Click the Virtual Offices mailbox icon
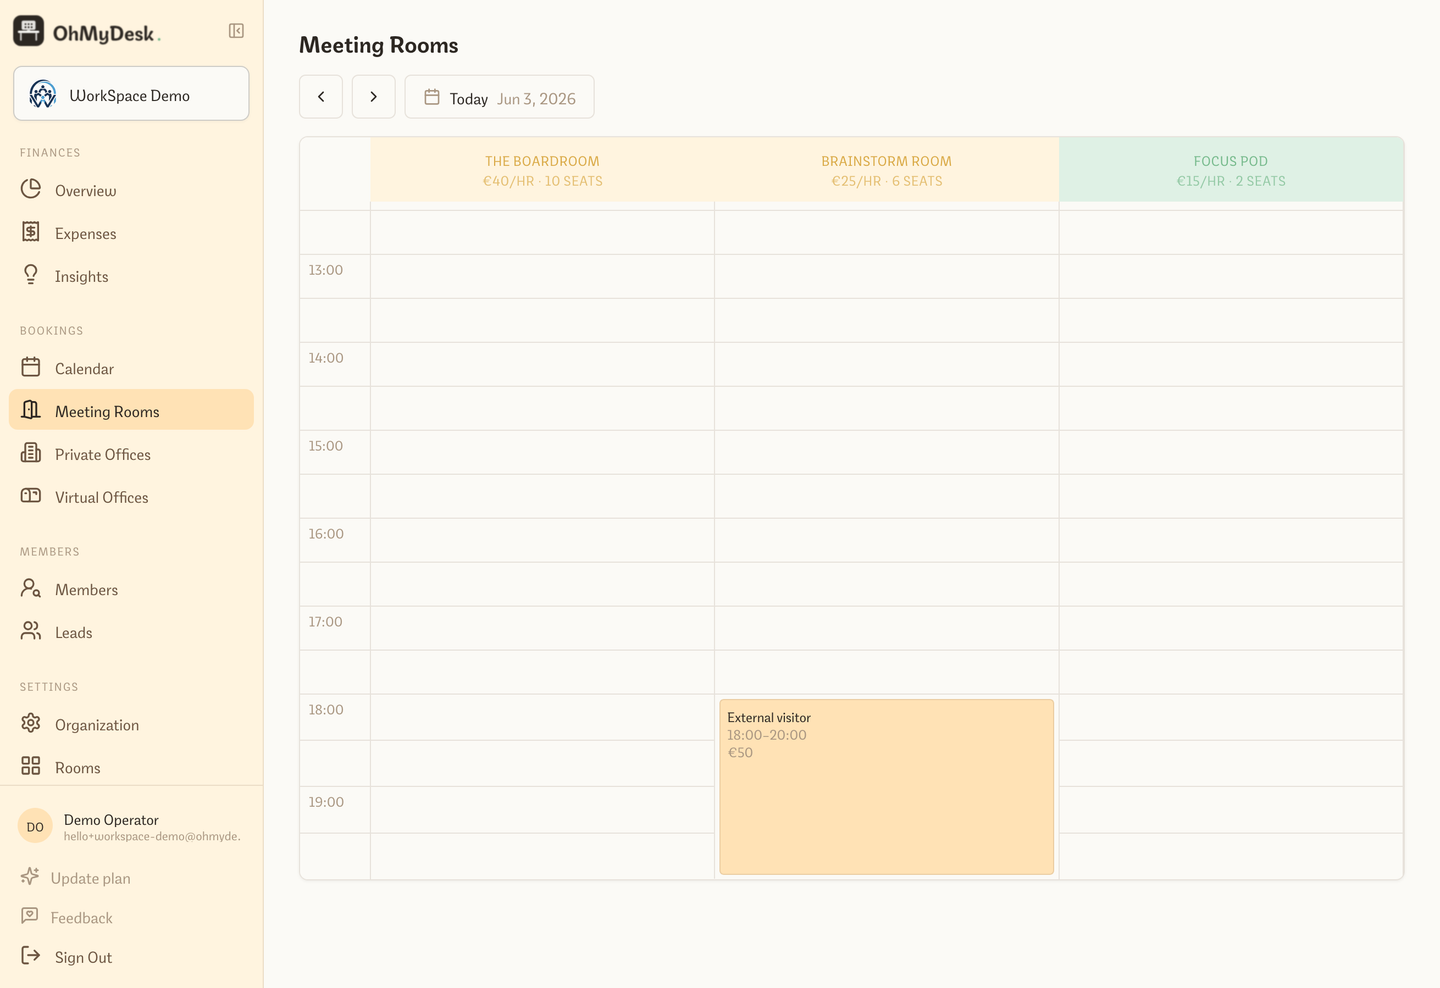 point(31,496)
